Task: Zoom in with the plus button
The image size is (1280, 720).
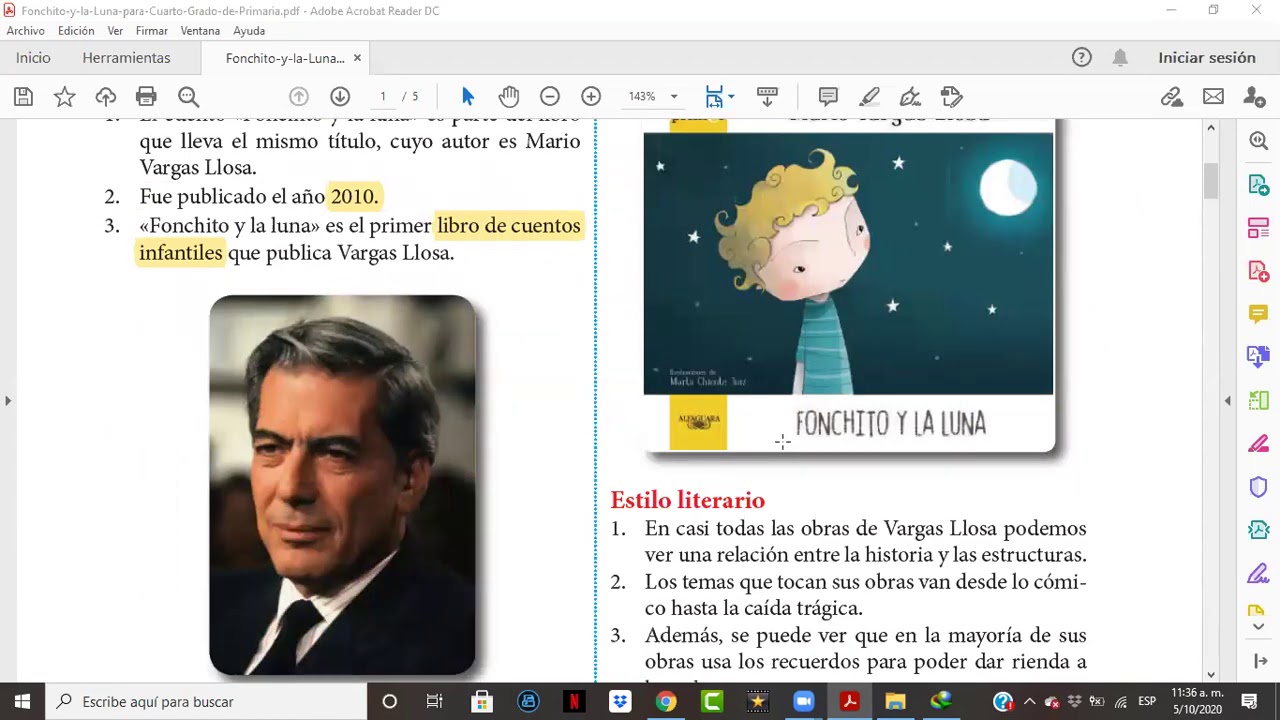Action: 591,97
